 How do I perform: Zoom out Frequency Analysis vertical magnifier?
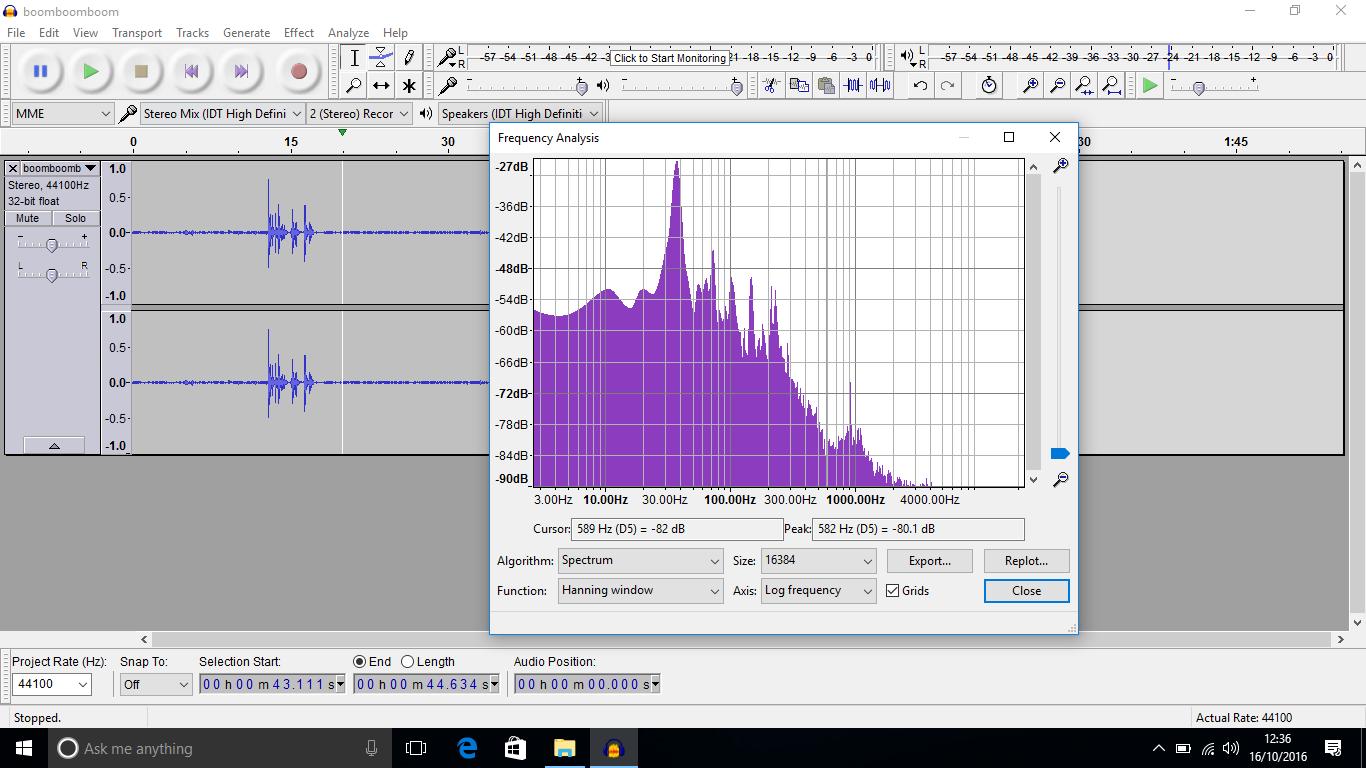point(1060,479)
